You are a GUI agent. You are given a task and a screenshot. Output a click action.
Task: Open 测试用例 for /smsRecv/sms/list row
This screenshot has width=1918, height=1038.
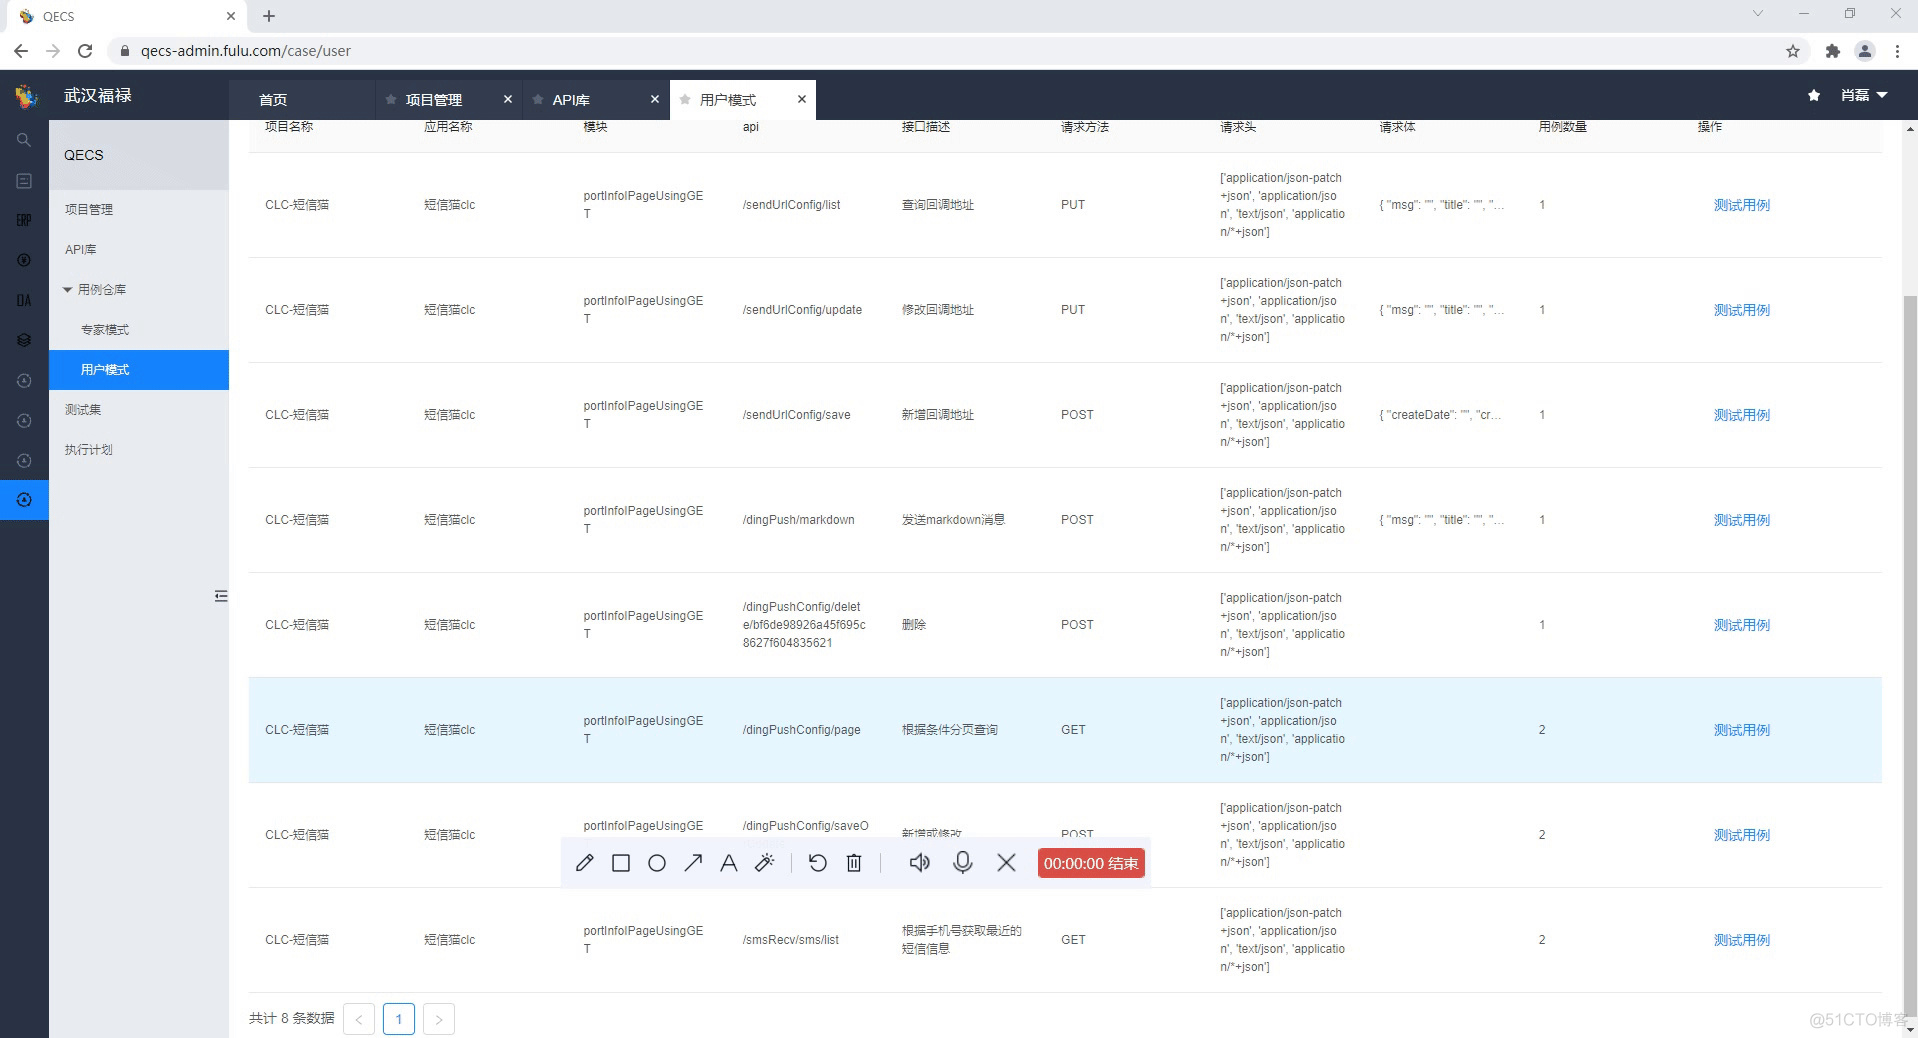(x=1742, y=940)
